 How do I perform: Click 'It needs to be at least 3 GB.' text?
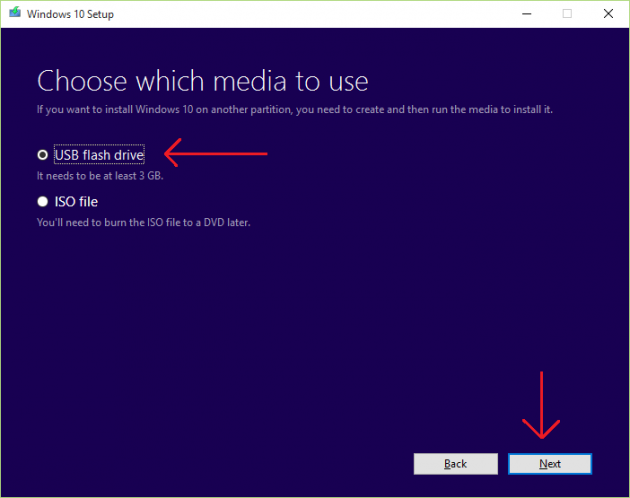[x=100, y=176]
